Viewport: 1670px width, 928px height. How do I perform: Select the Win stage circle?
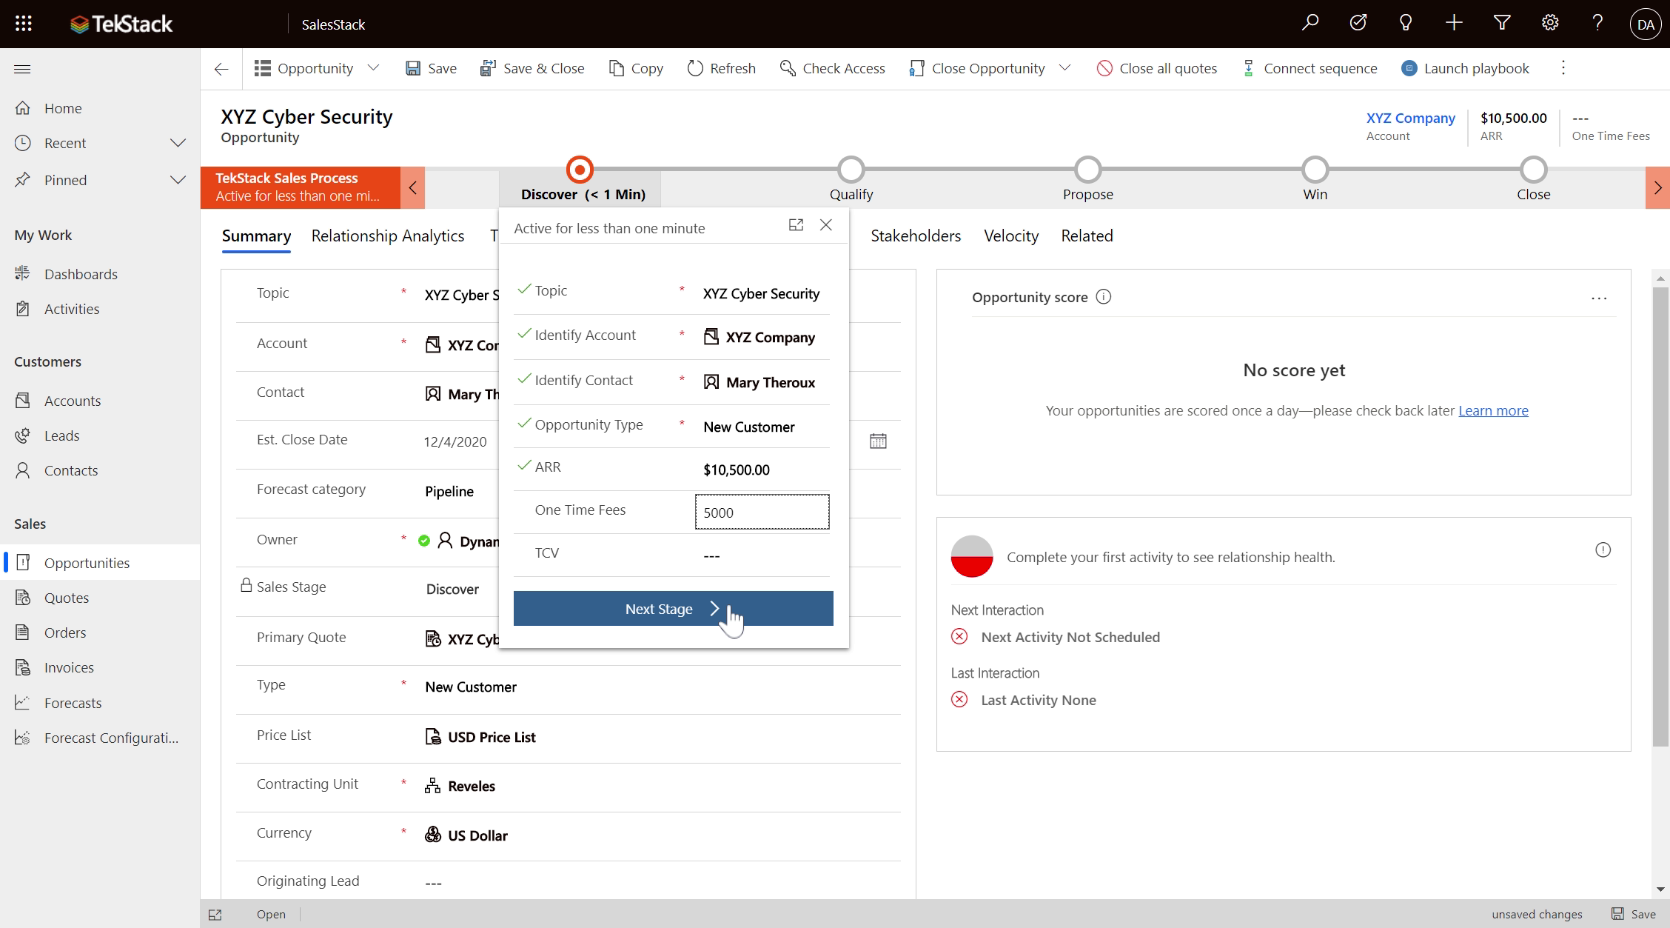click(1315, 169)
